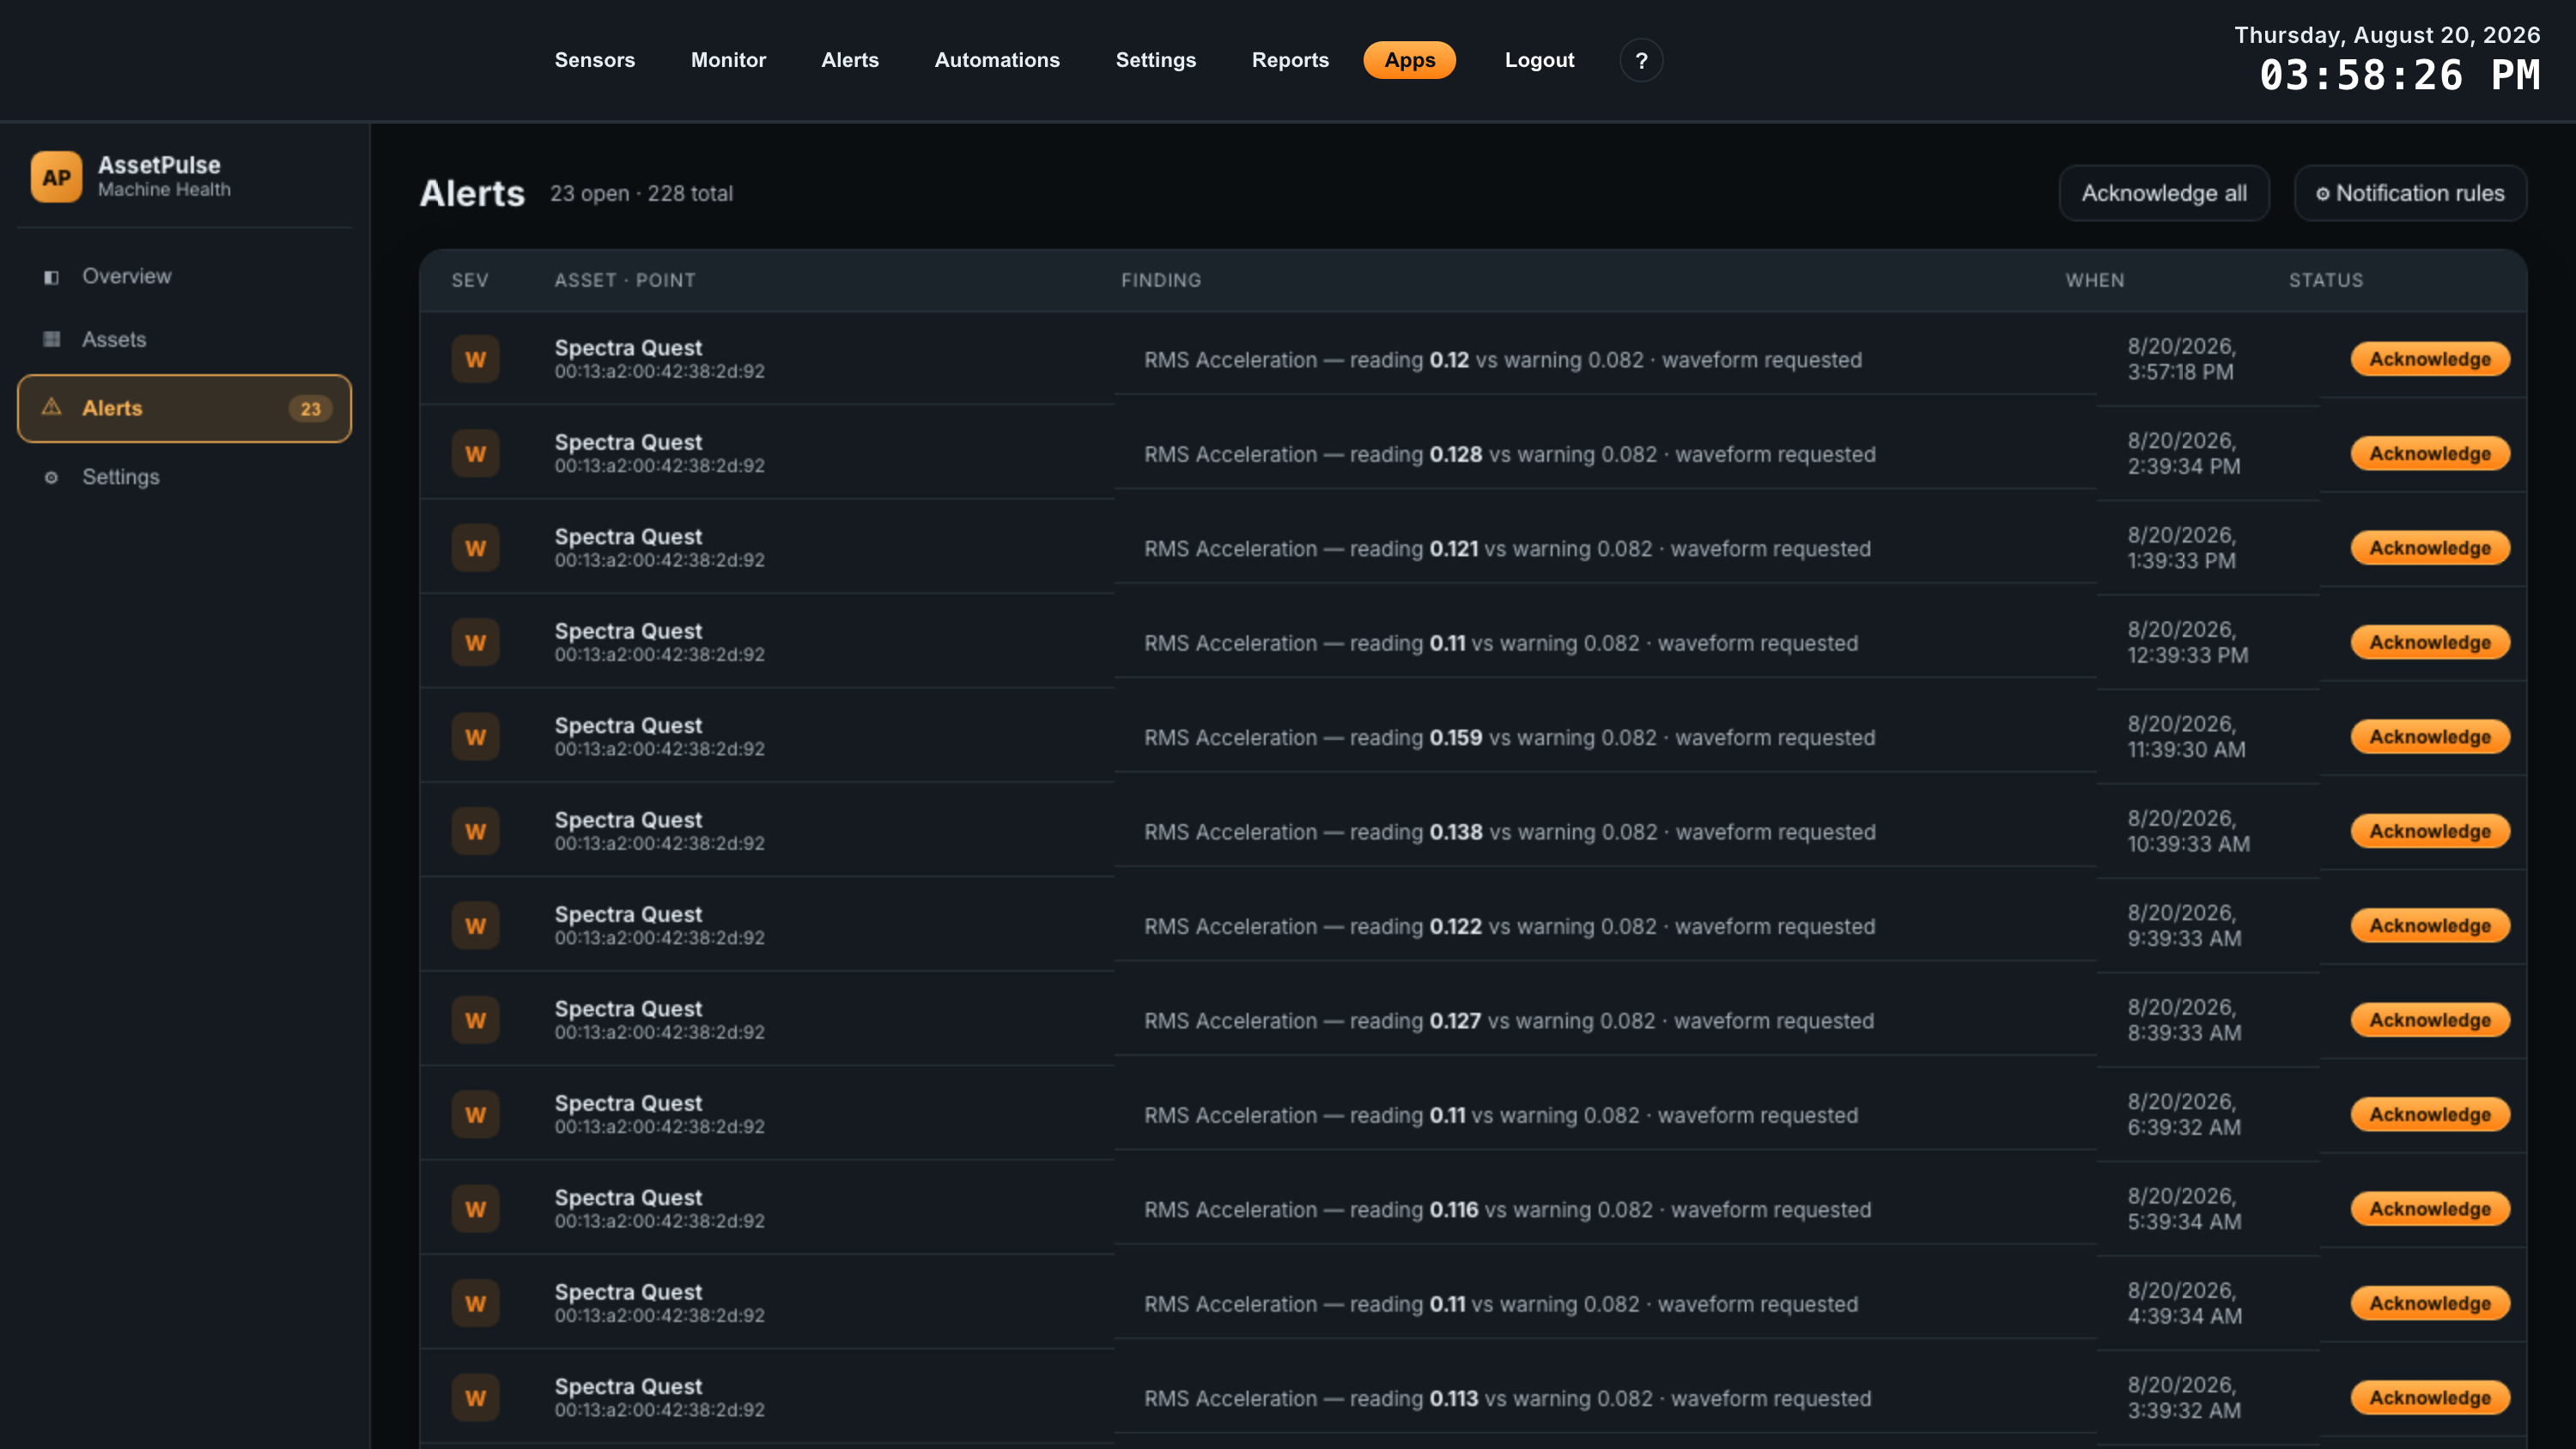2576x1449 pixels.
Task: Click W severity icon for 11:39:30 AM alert
Action: coord(475,737)
